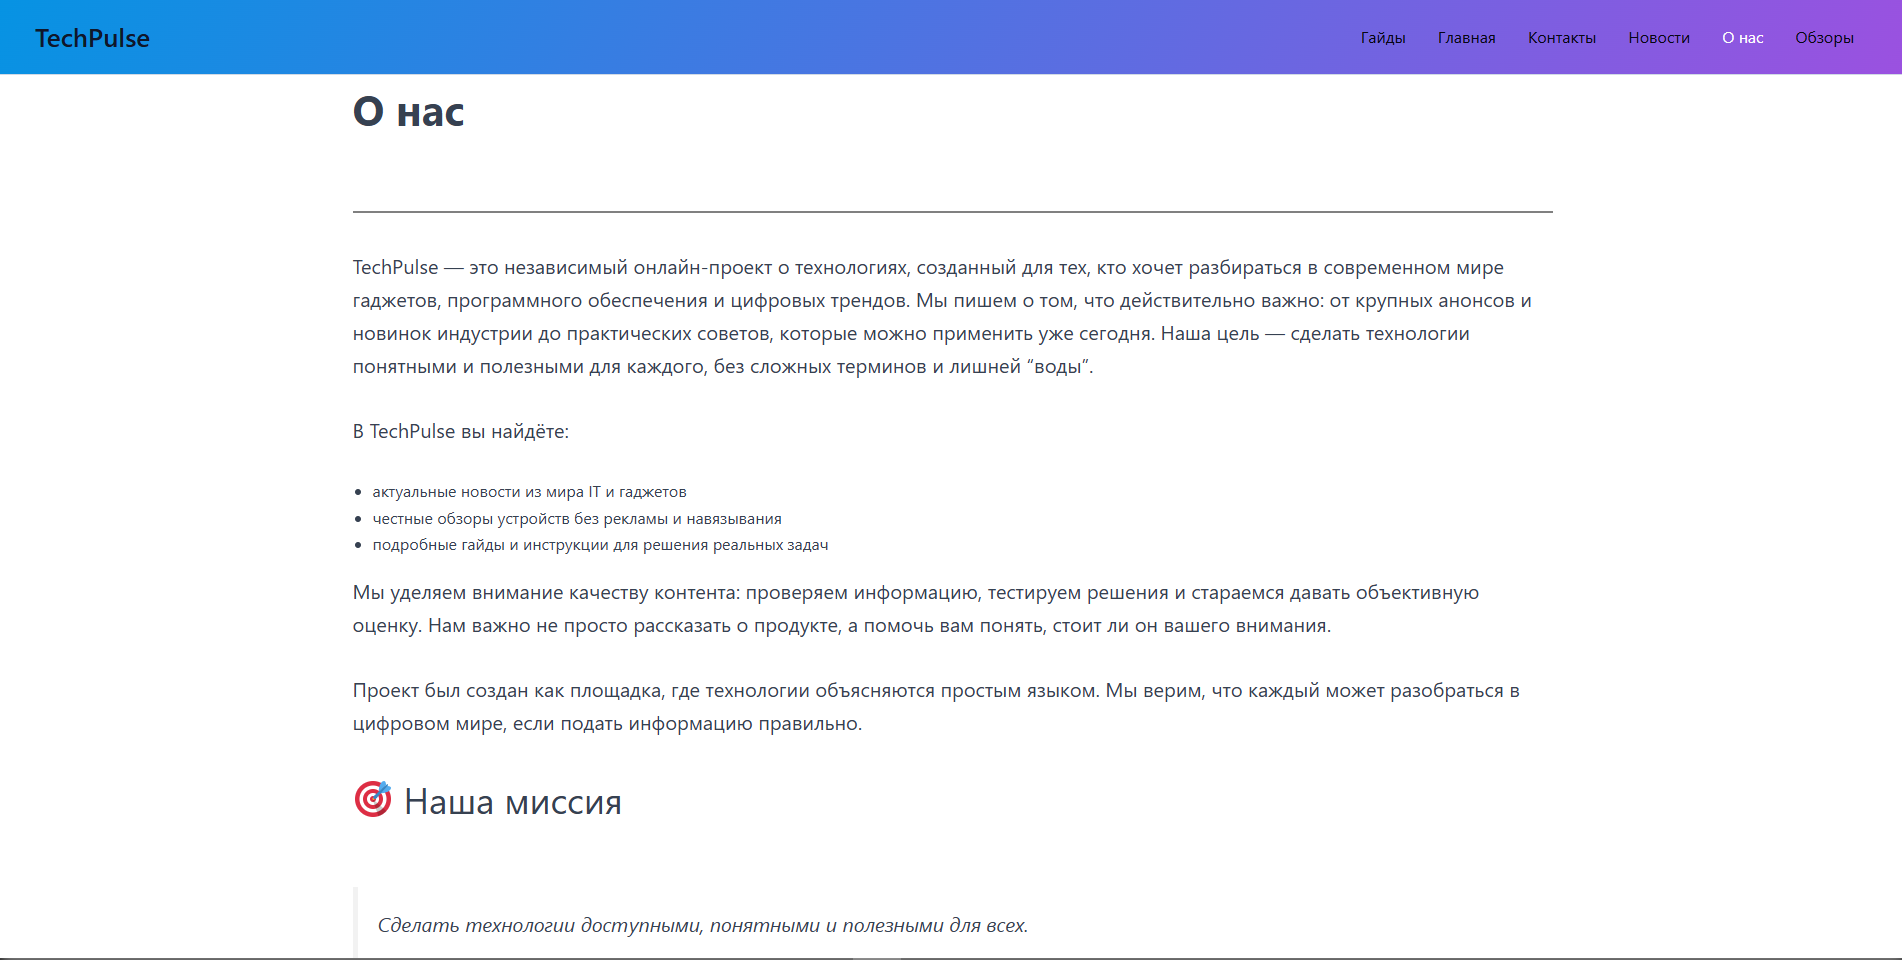
Task: Click the bullet marker before актуальные новости
Action: 358,492
